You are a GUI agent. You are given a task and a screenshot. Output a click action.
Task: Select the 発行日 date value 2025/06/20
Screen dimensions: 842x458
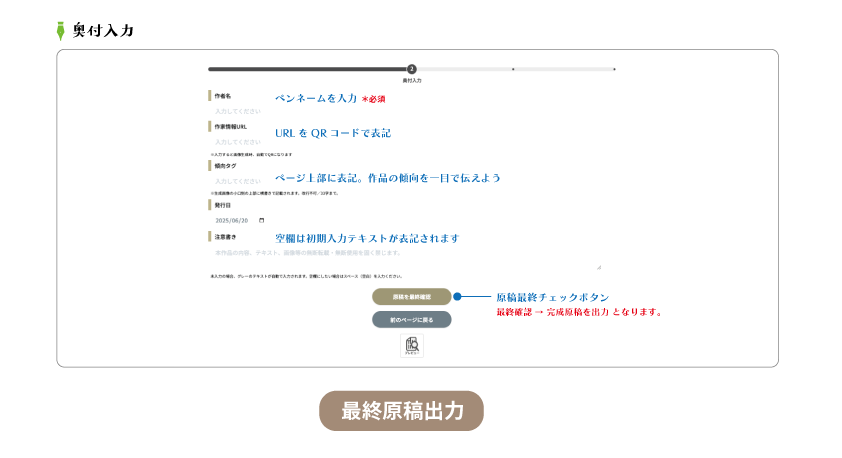tap(234, 220)
